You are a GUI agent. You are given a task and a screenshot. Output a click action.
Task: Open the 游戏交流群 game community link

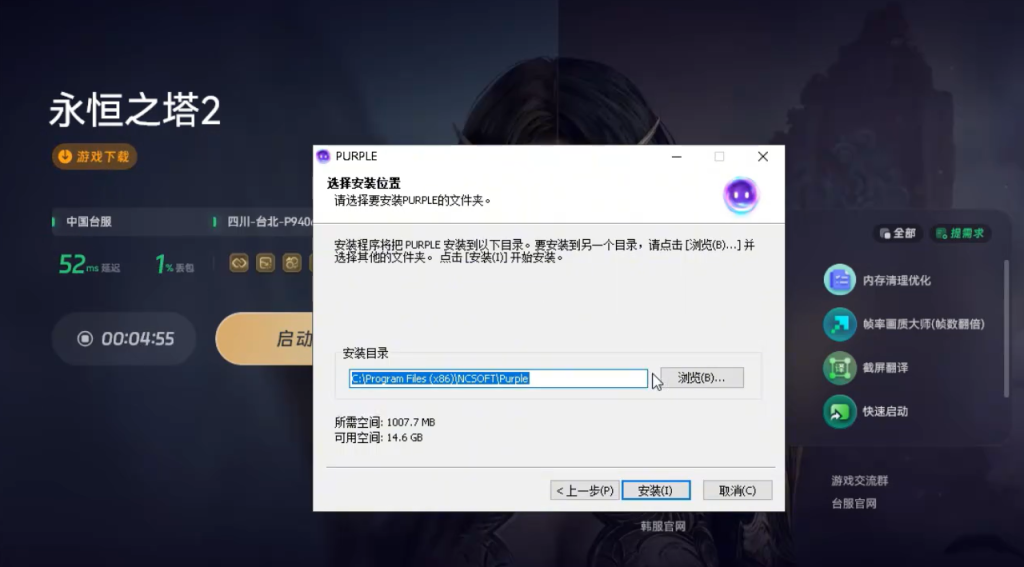tap(859, 481)
